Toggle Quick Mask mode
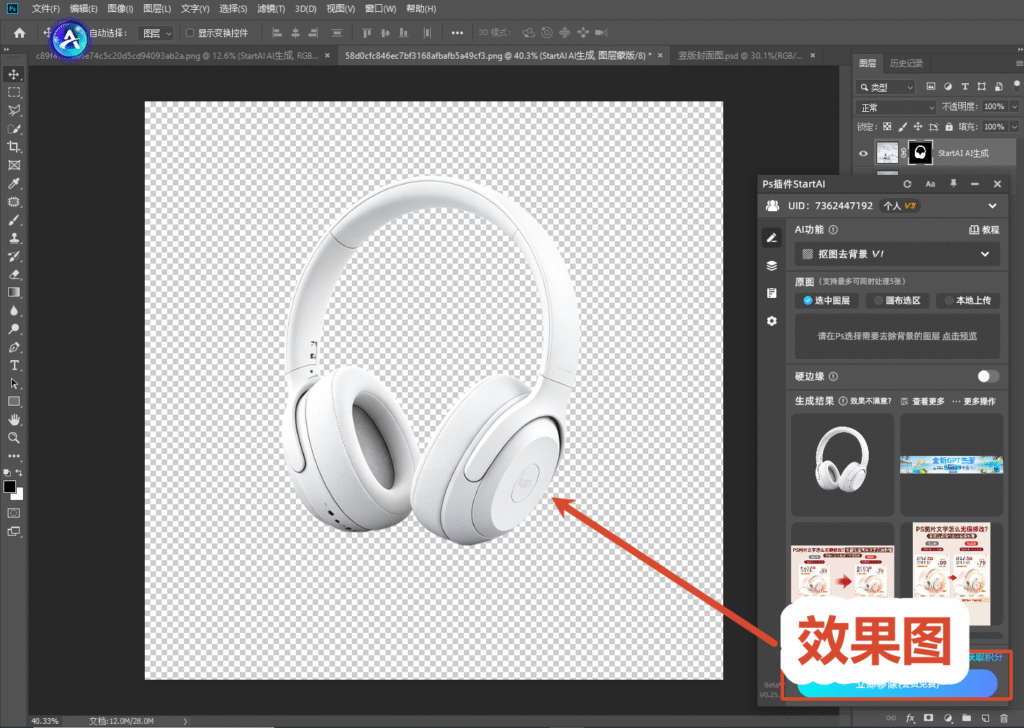The image size is (1024, 728). [14, 513]
